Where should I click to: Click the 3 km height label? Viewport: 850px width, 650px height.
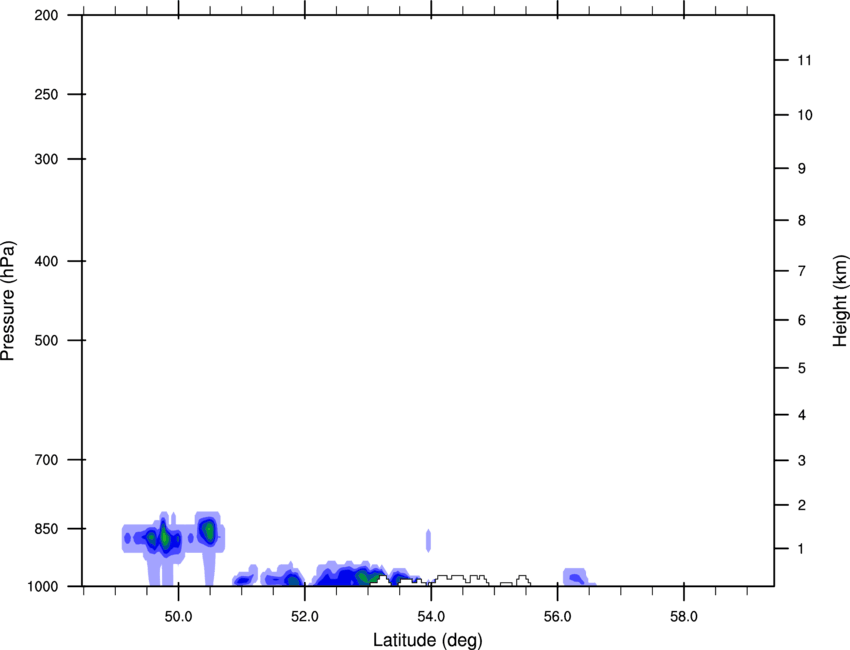pyautogui.click(x=801, y=460)
